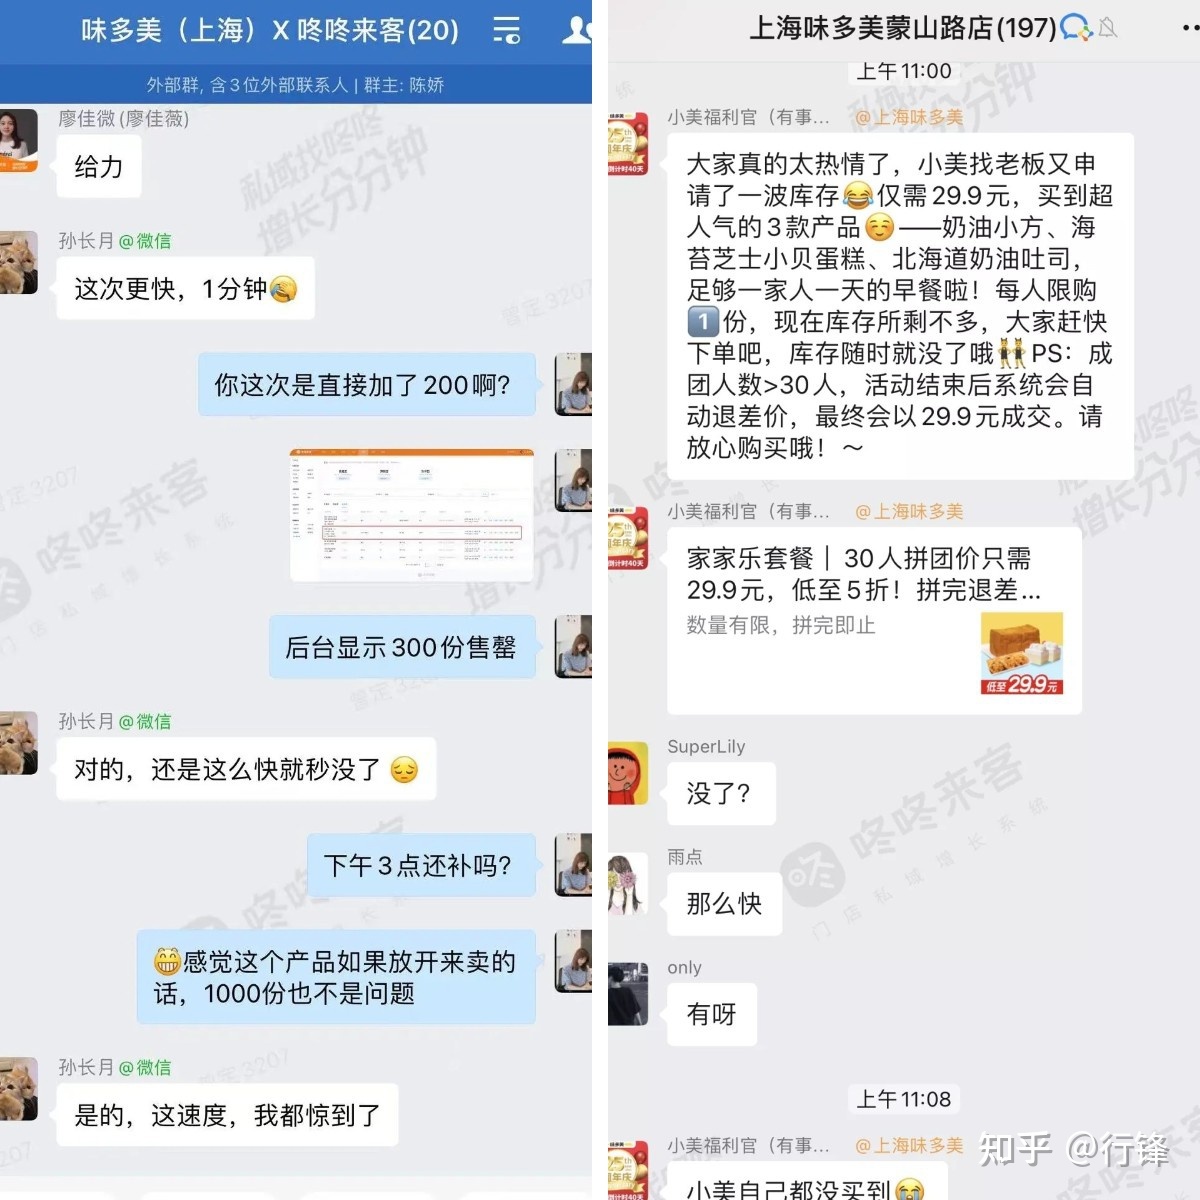This screenshot has height=1200, width=1200.
Task: Open group members icon in blue header
Action: click(577, 30)
